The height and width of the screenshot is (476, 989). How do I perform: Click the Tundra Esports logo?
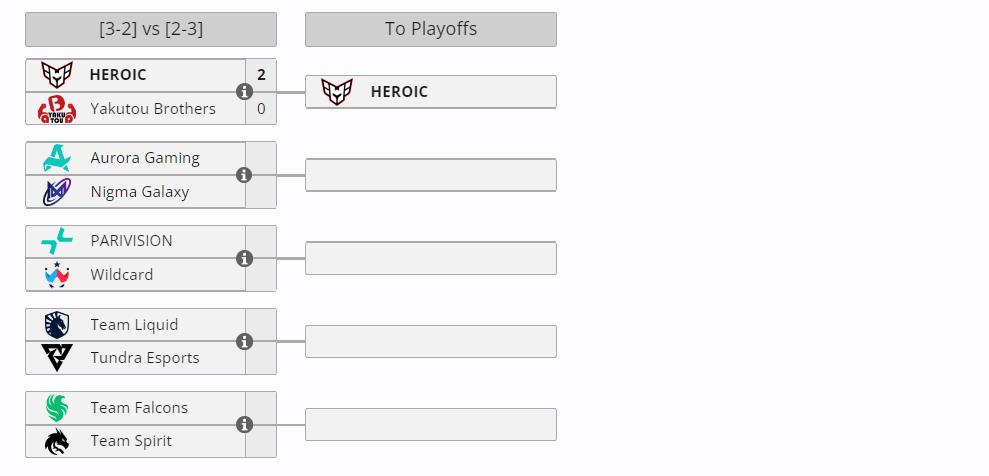(57, 358)
